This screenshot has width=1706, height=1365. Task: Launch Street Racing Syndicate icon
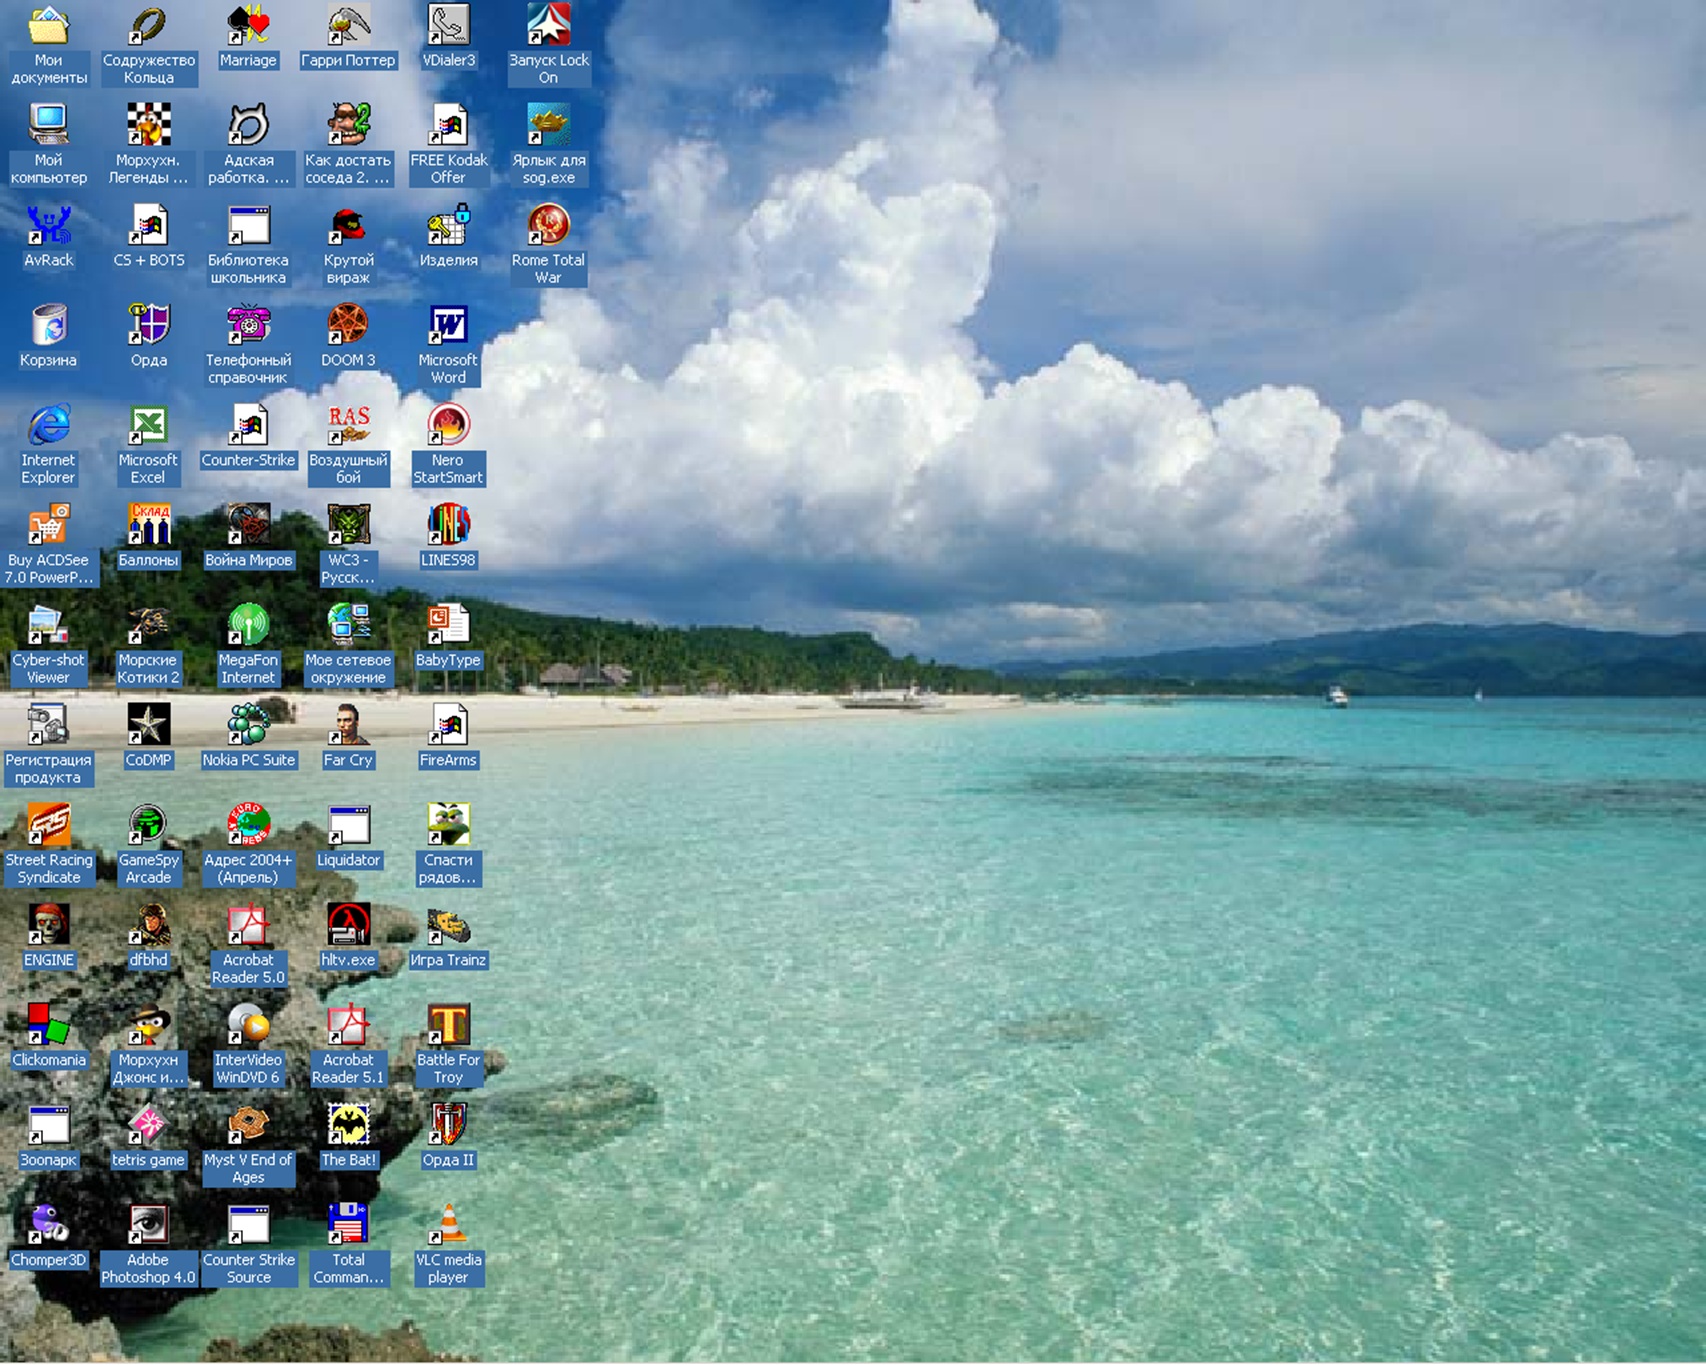coord(48,825)
